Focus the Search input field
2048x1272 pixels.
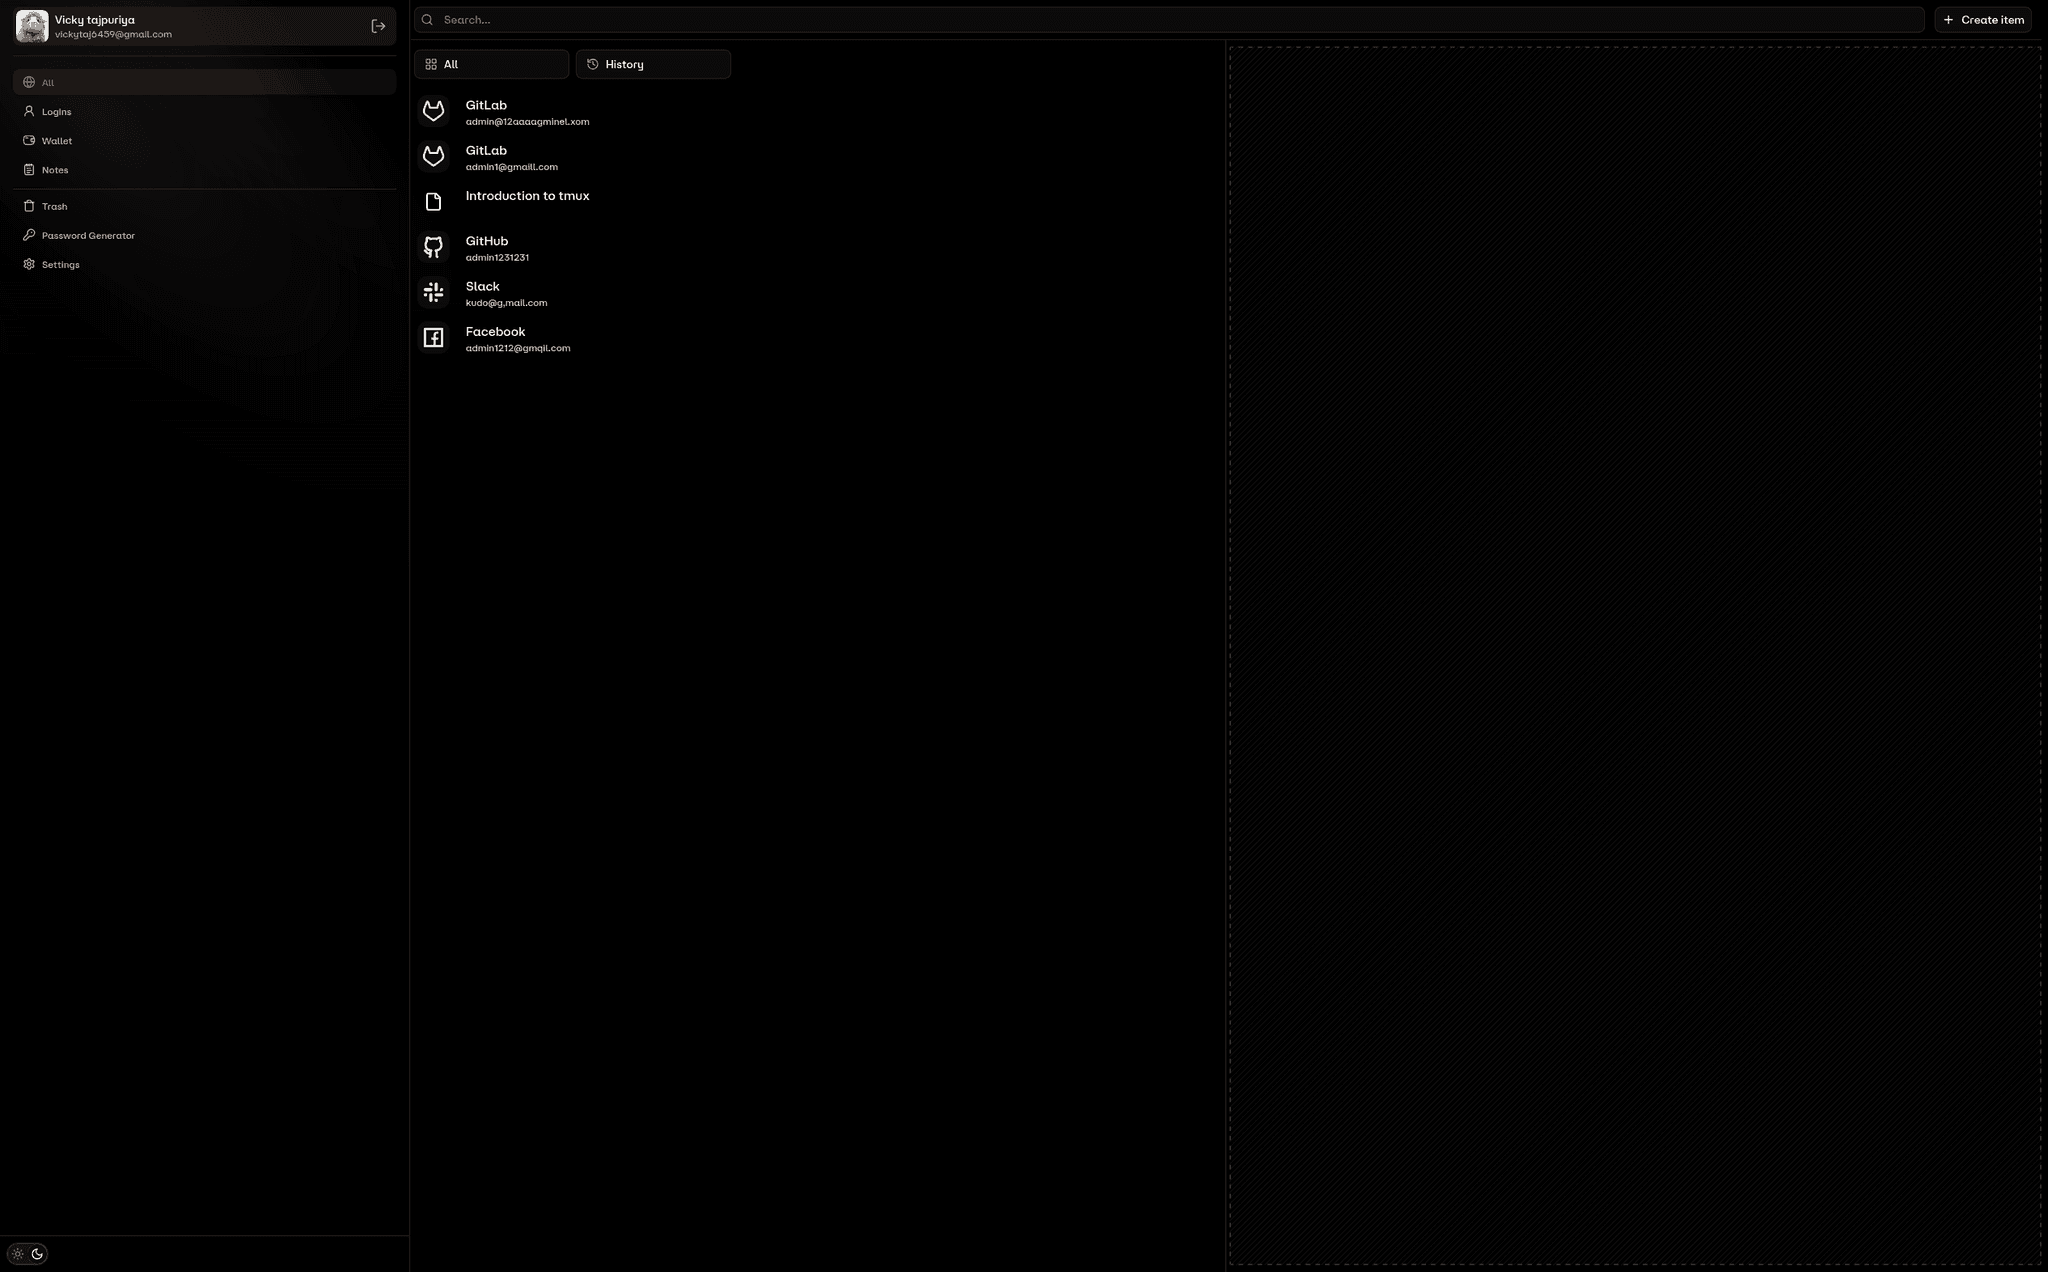[1170, 20]
